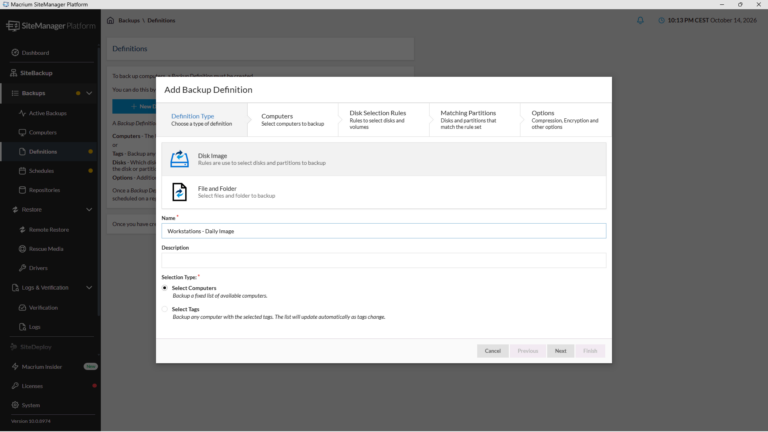Screen dimensions: 768x432
Task: Click the Finish button
Action: (x=590, y=351)
